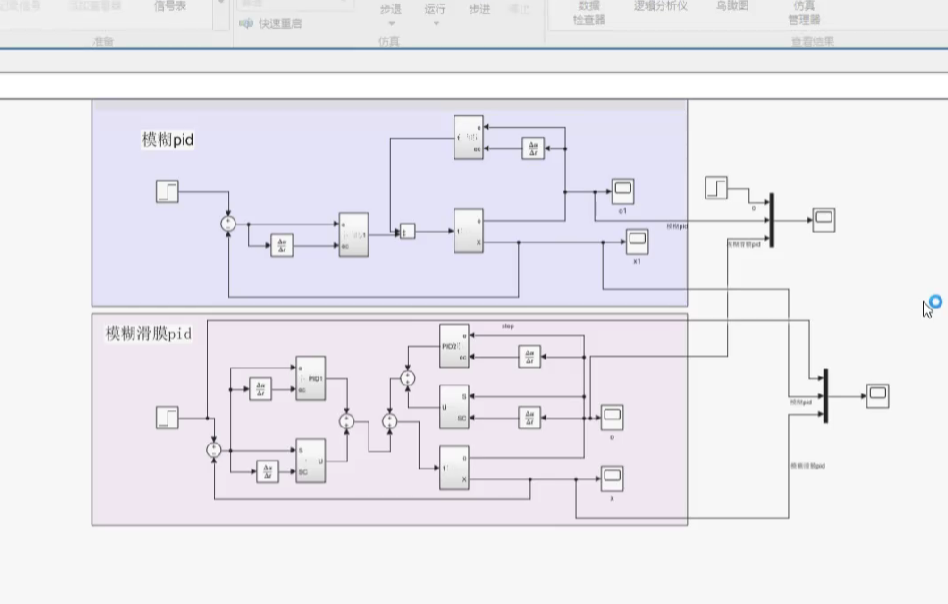Expand the 运行 run dropdown arrow
Viewport: 948px width, 604px height.
[435, 23]
